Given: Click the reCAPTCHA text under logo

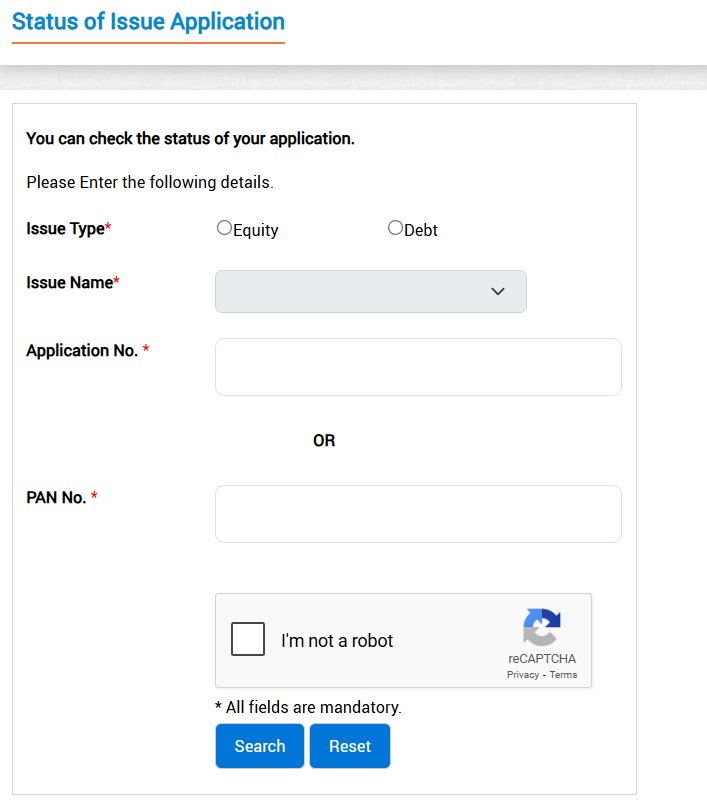Looking at the screenshot, I should tap(541, 658).
